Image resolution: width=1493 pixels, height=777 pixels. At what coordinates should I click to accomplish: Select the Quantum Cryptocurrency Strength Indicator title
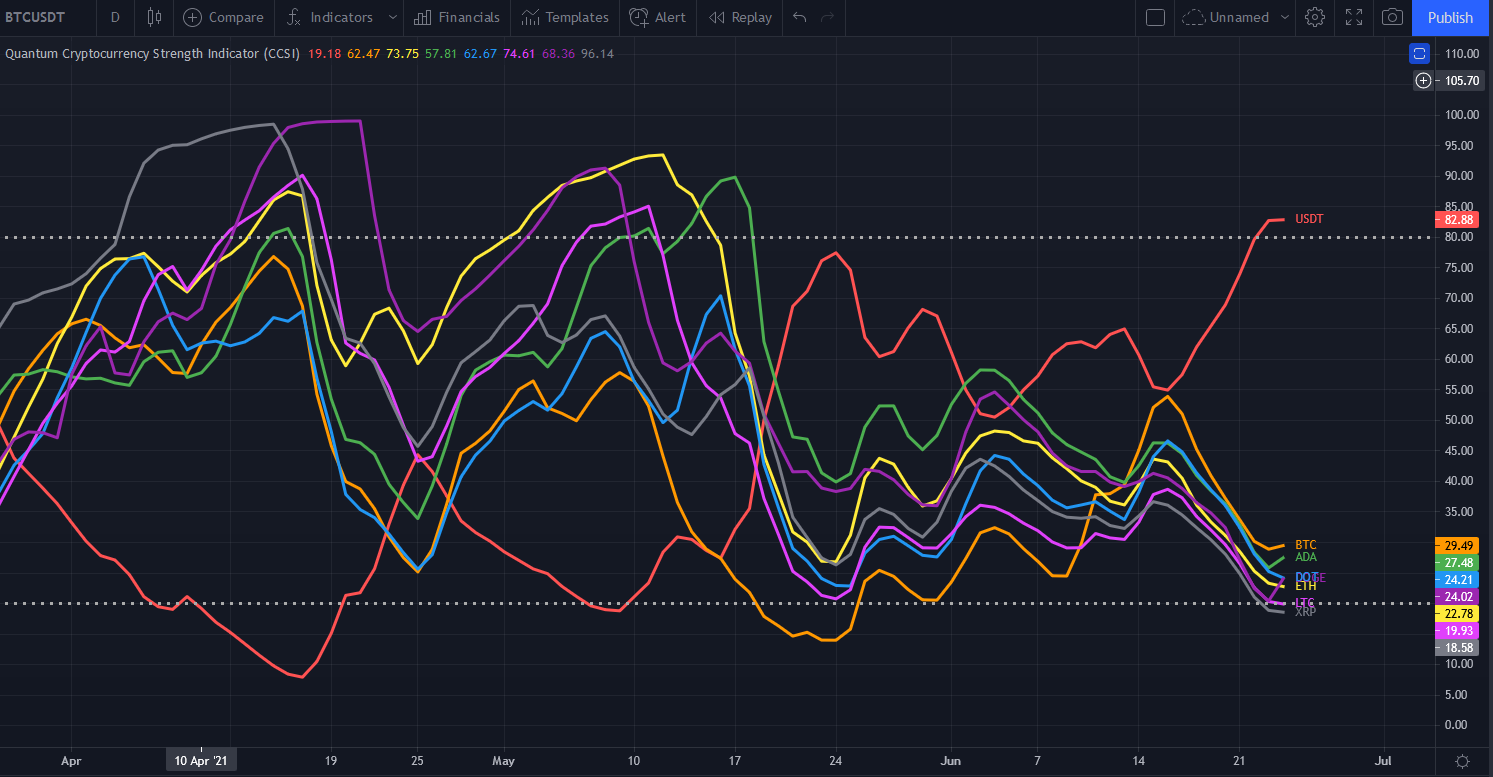coord(153,53)
